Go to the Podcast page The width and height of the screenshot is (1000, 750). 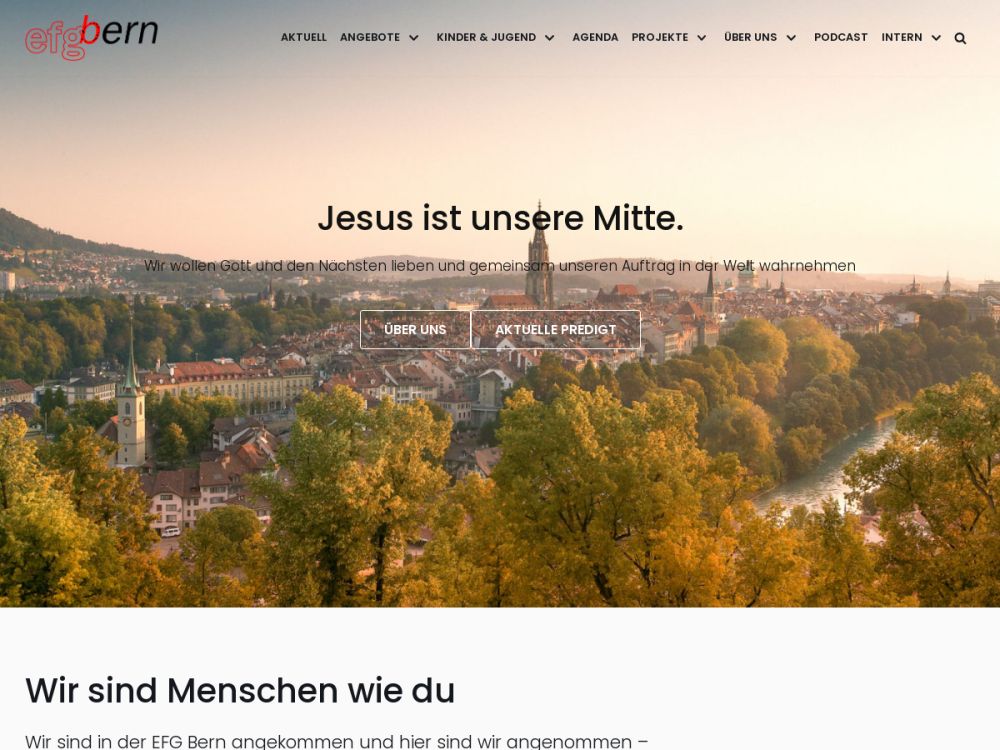841,38
